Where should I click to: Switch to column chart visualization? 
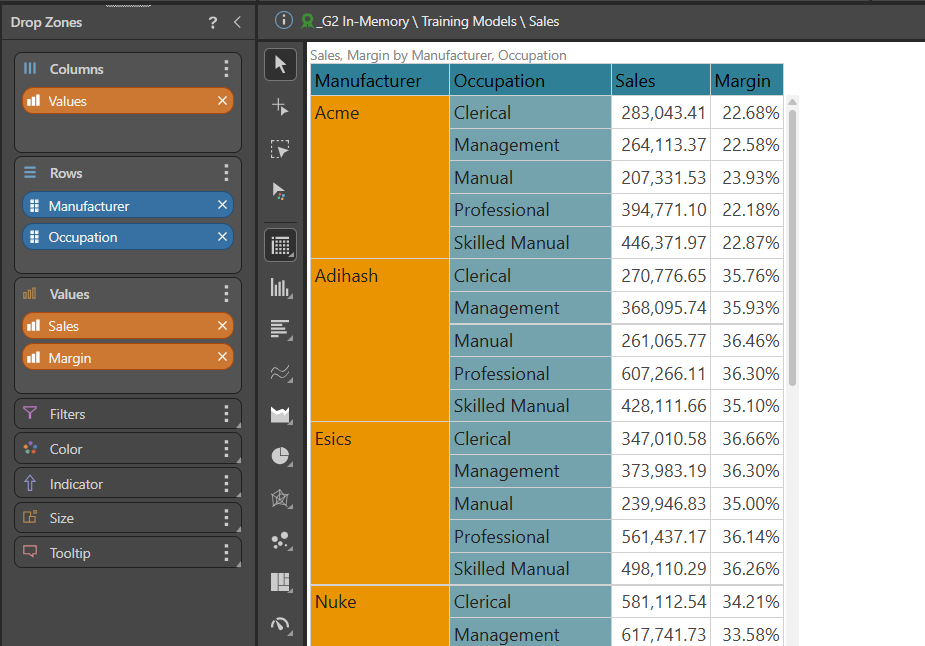[x=280, y=288]
